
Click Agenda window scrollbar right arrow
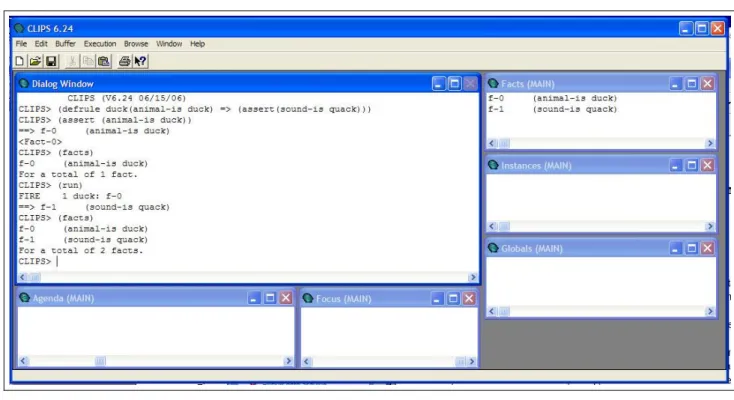point(288,361)
